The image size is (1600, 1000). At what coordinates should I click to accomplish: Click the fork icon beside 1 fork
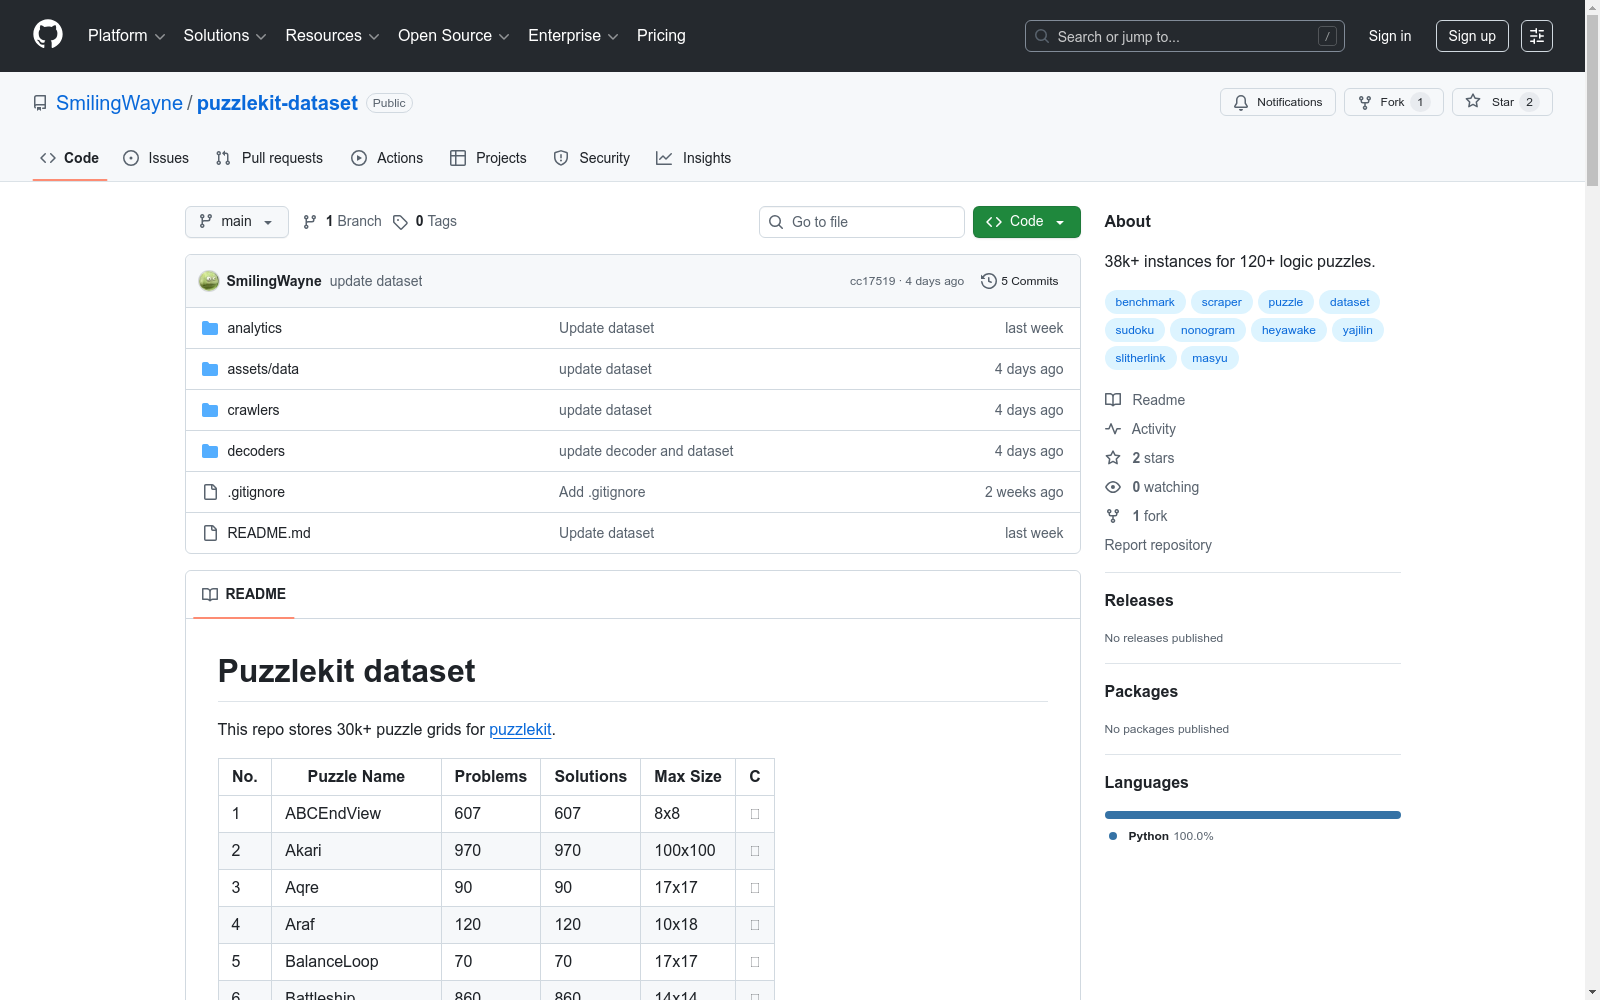1113,516
